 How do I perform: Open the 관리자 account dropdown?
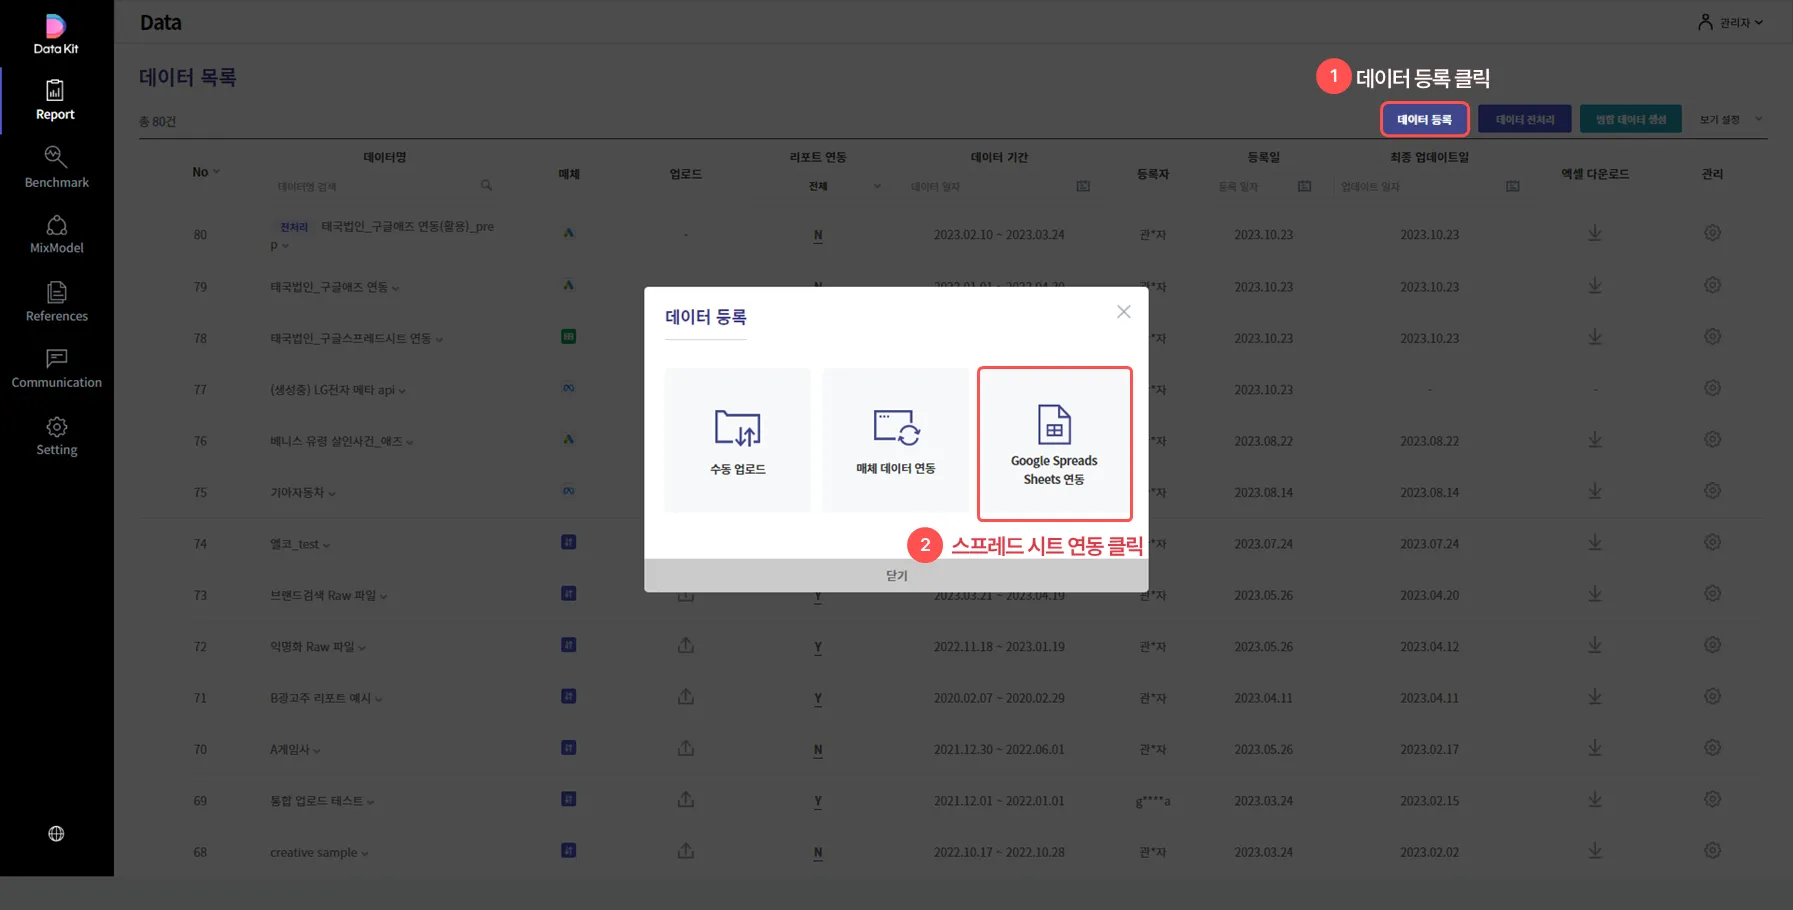coord(1731,22)
